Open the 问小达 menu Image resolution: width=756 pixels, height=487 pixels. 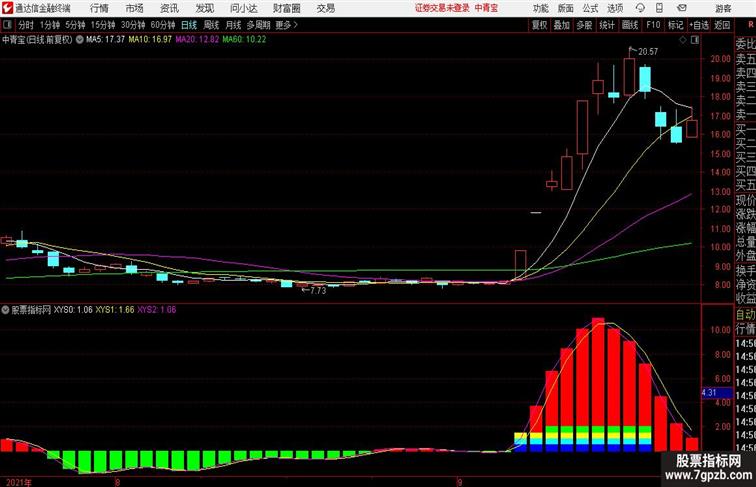[x=243, y=8]
